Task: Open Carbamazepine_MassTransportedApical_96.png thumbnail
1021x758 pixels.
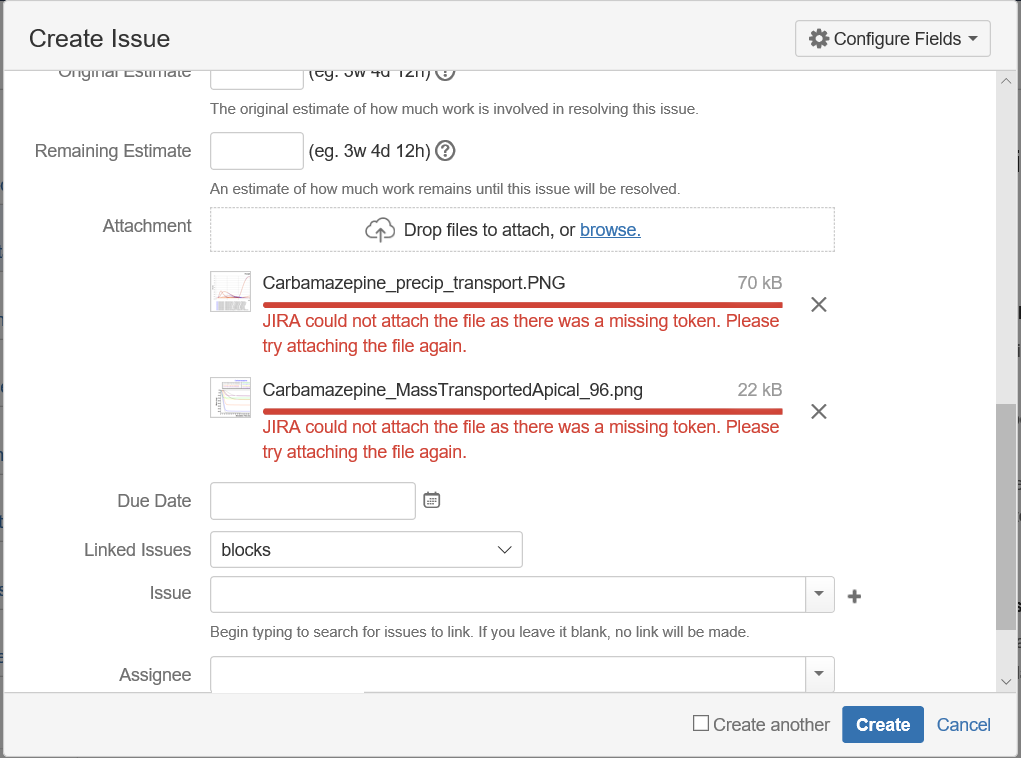Action: coord(231,397)
